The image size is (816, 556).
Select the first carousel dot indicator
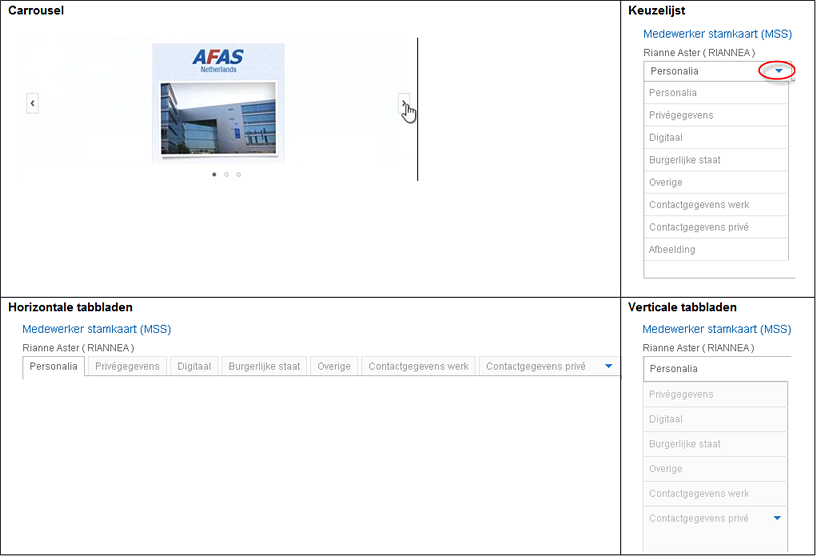(214, 174)
